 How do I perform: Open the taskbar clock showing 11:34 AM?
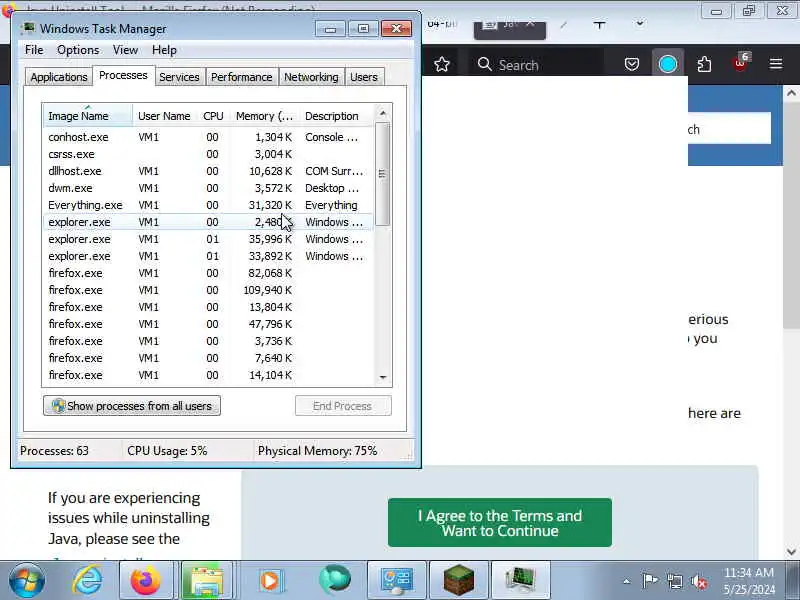click(x=749, y=581)
